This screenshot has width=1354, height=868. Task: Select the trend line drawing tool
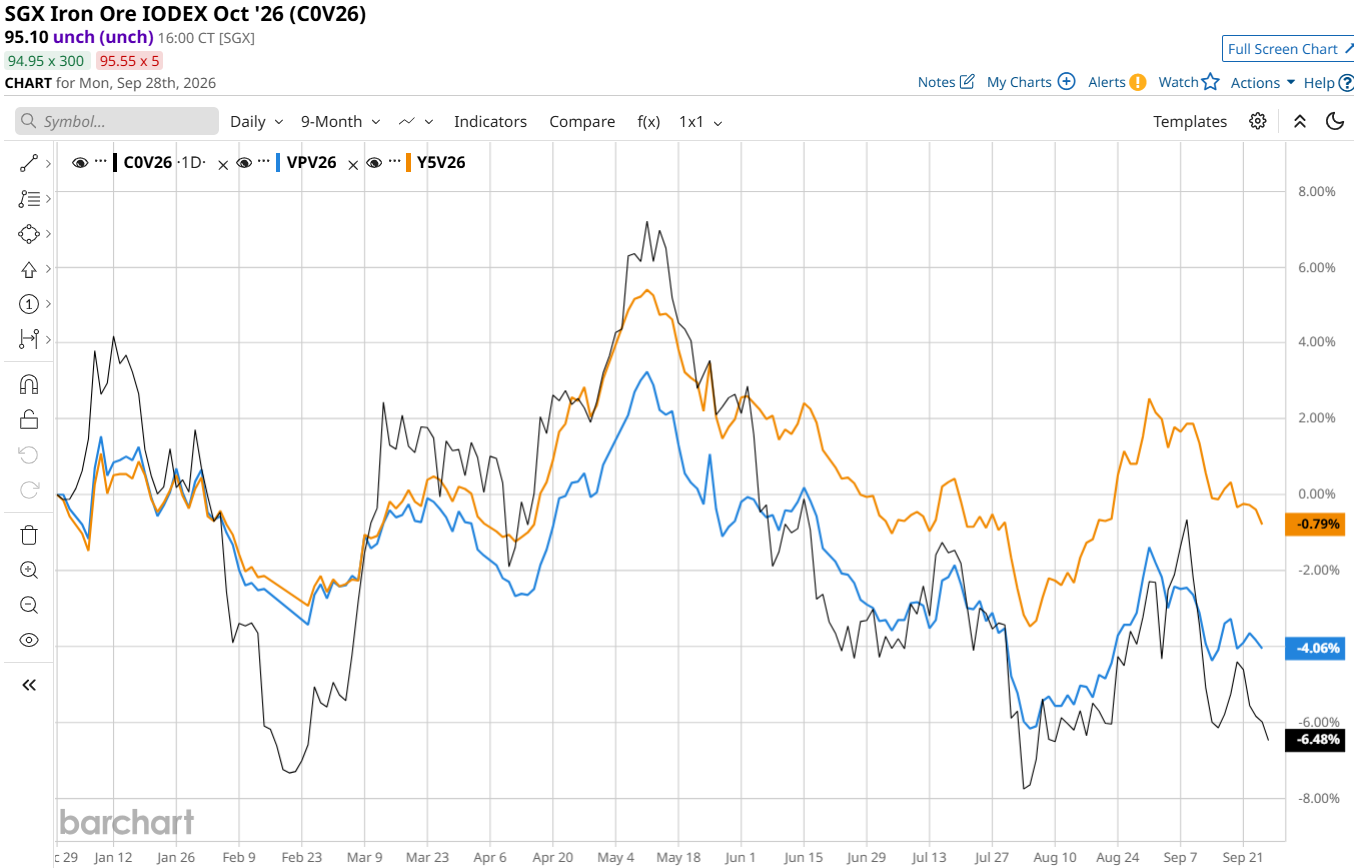click(29, 164)
